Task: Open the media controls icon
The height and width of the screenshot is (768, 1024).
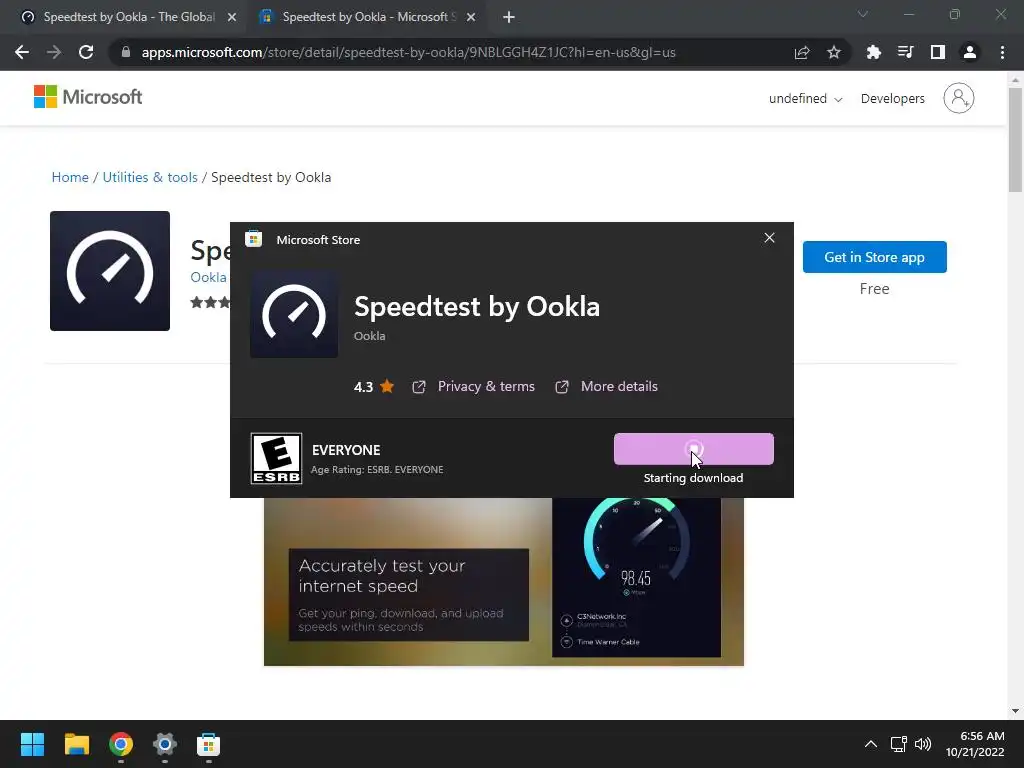Action: [x=905, y=52]
